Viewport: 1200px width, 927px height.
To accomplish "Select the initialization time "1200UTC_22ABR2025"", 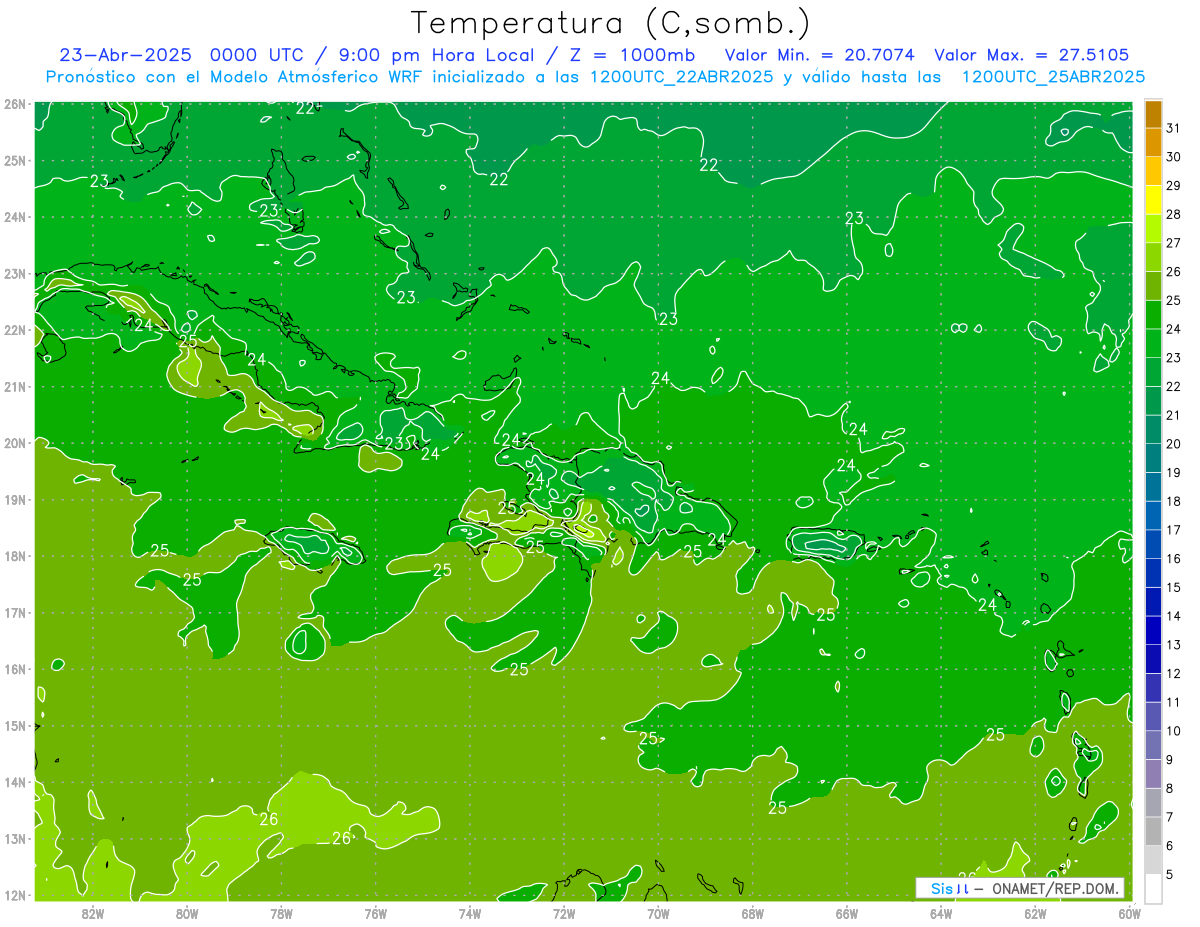I will pos(681,76).
